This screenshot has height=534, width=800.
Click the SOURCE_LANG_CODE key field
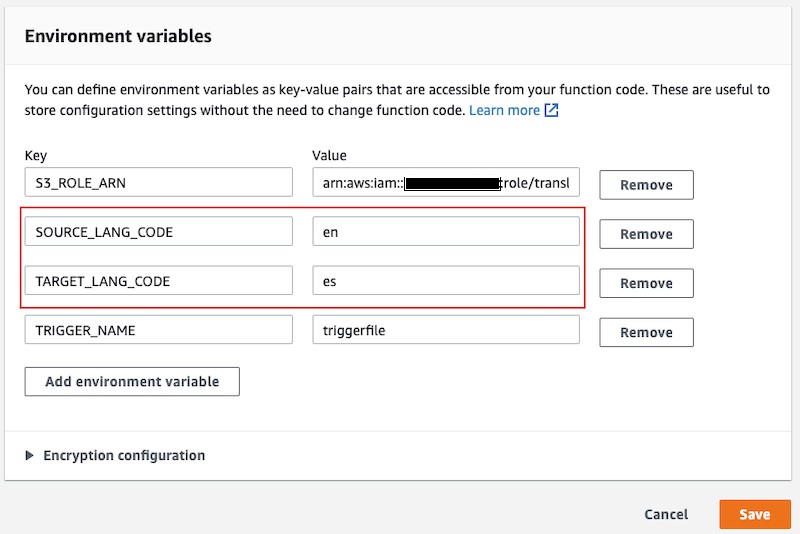click(159, 231)
